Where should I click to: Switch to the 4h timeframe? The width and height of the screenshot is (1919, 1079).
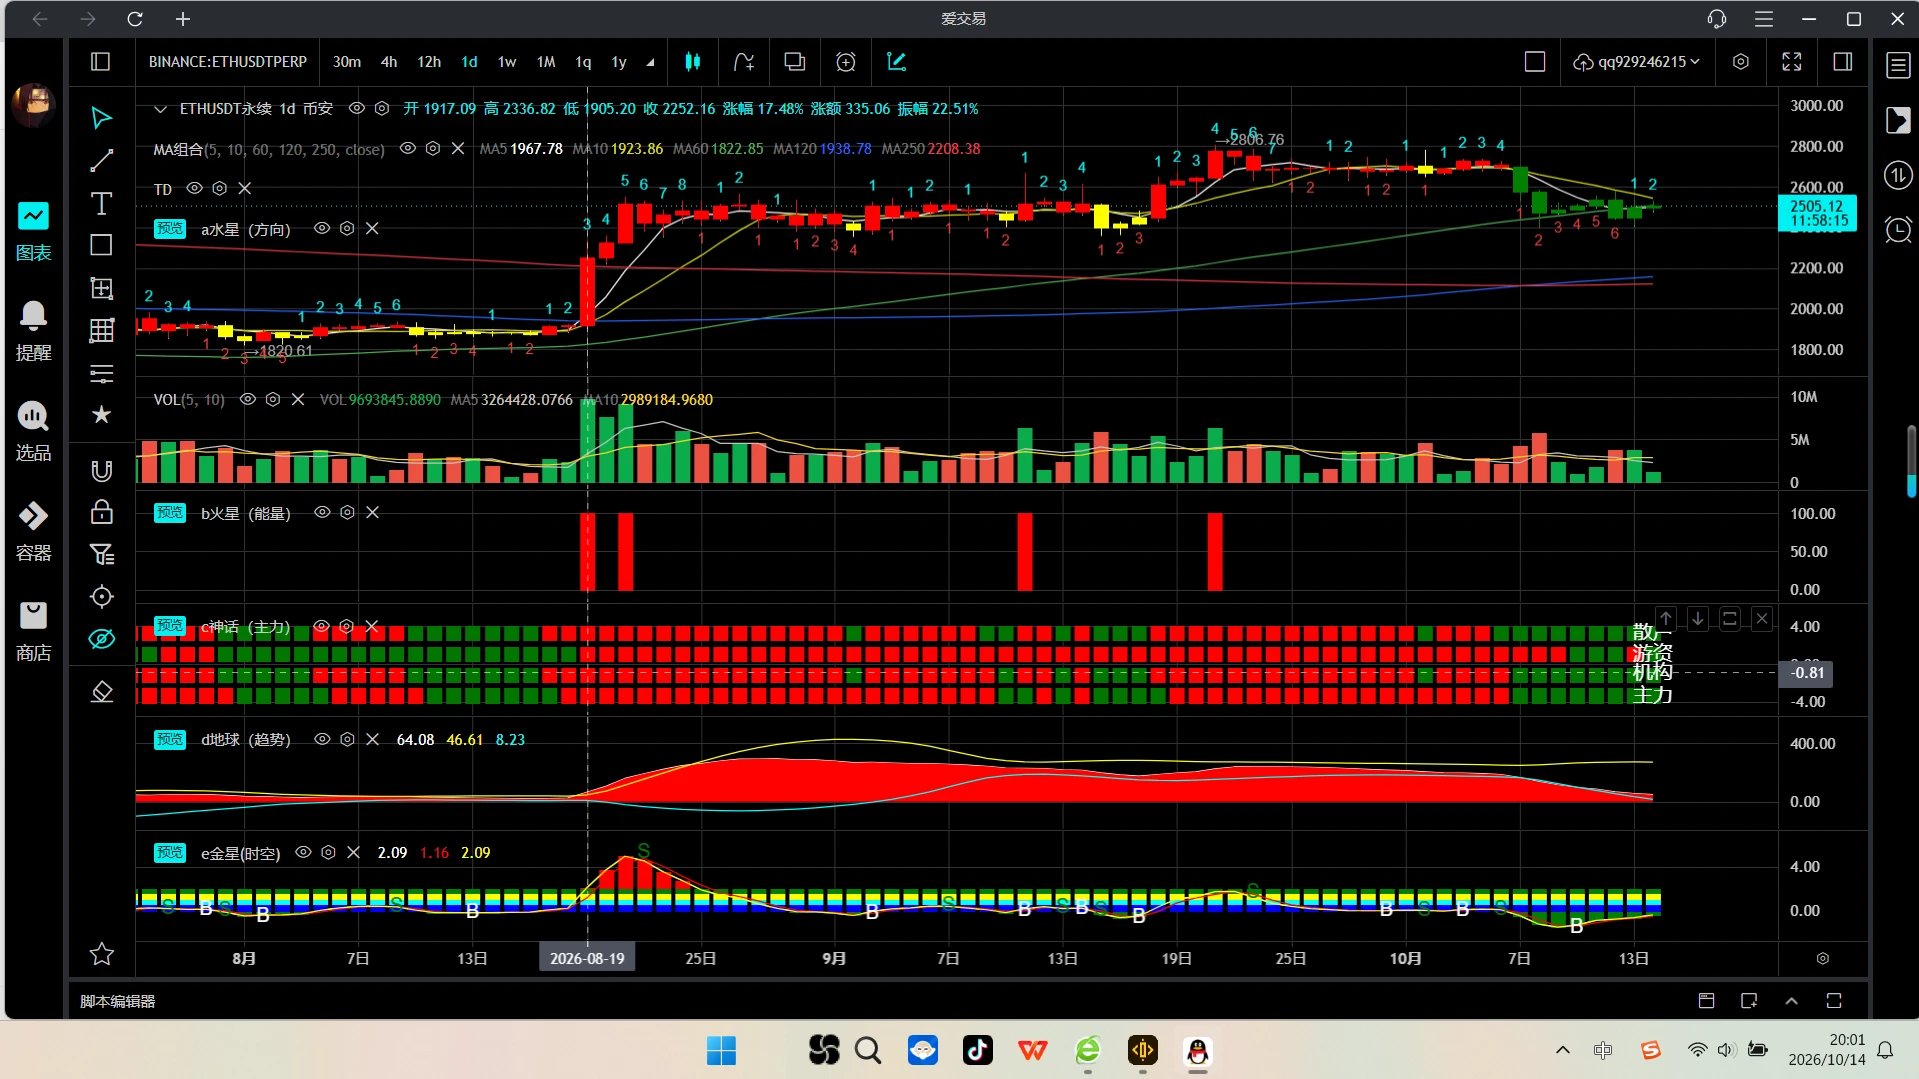pyautogui.click(x=389, y=62)
